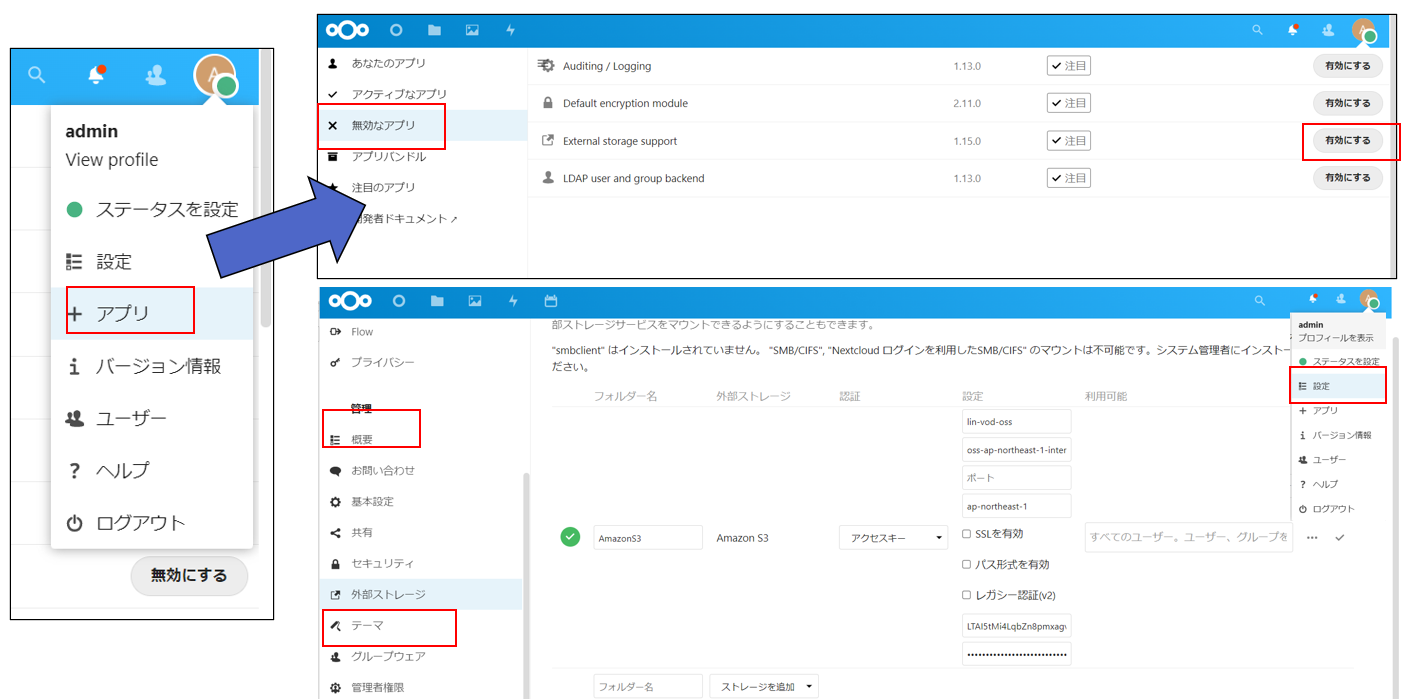Image resolution: width=1409 pixels, height=699 pixels.
Task: Open 共有 share icon in settings sidebar
Action: click(335, 533)
